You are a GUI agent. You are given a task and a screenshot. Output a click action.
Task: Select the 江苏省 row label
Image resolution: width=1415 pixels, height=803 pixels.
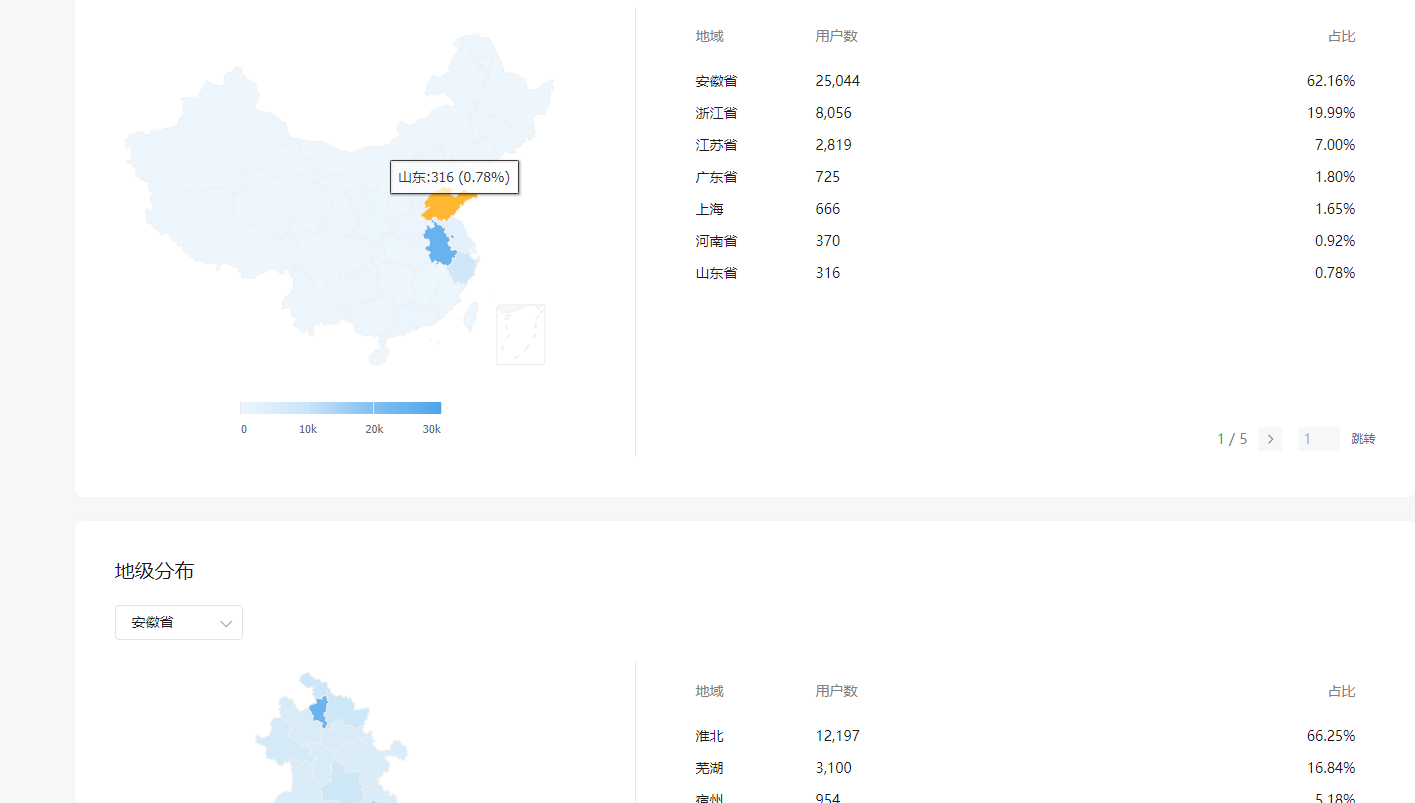(x=716, y=145)
